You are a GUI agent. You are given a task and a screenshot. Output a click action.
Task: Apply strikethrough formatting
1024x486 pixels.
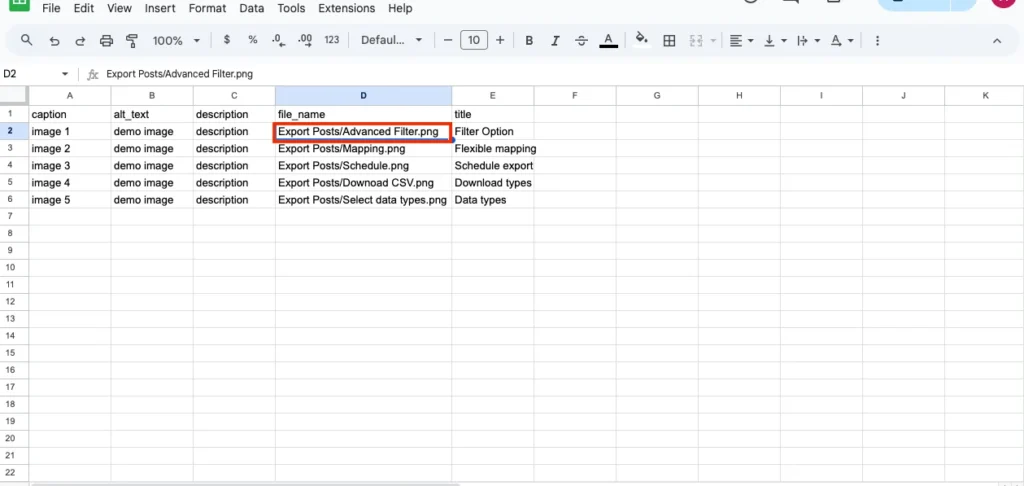[581, 41]
